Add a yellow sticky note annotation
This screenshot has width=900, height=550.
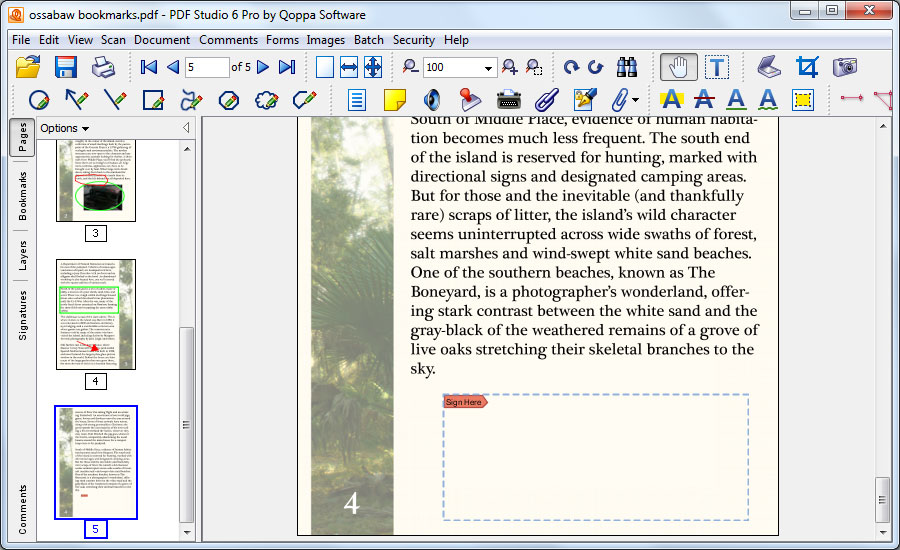click(395, 100)
